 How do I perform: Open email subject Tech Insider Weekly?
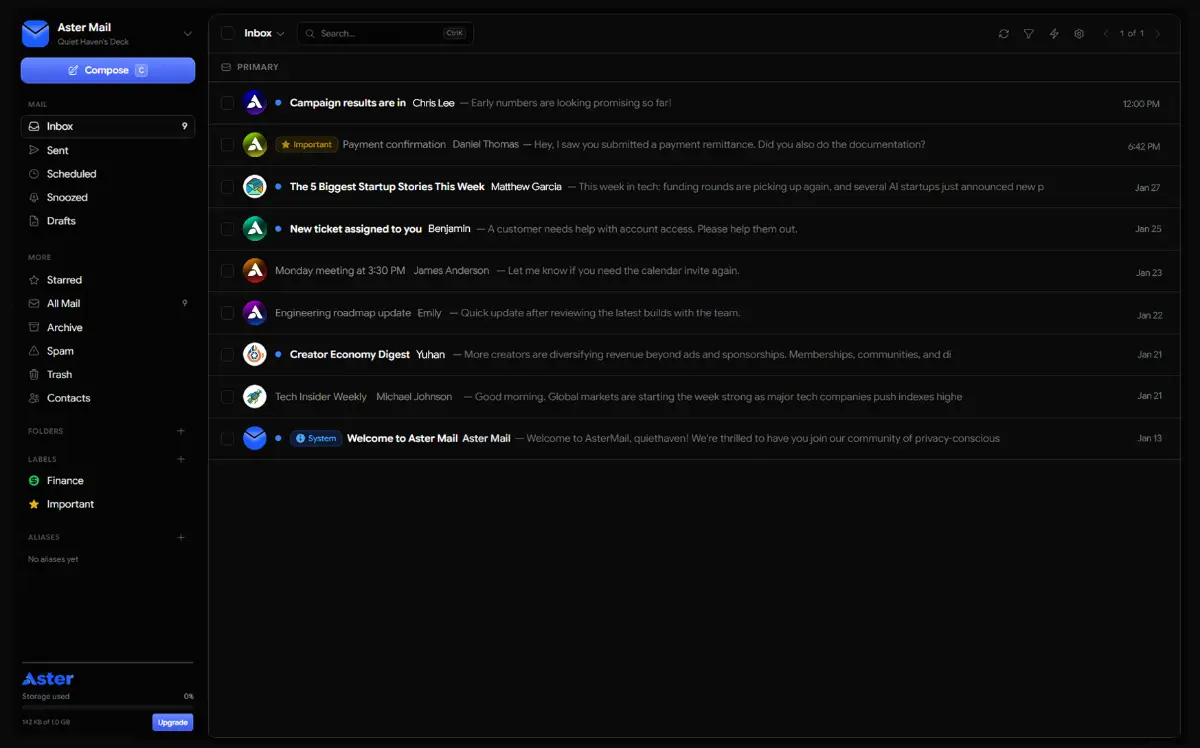(x=321, y=397)
